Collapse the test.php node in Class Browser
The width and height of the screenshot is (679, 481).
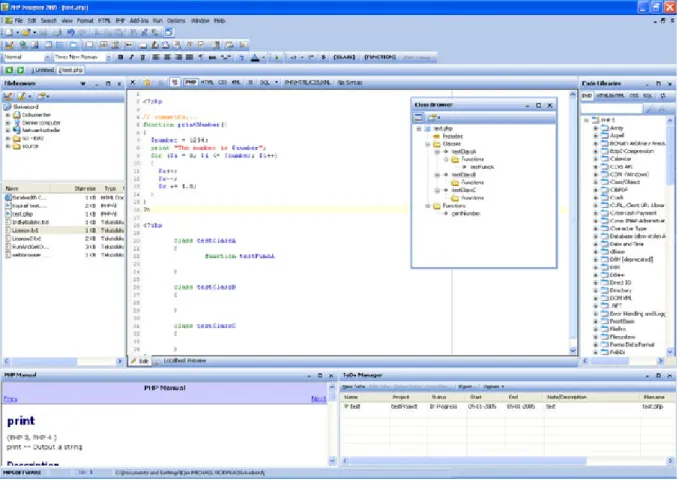click(x=419, y=129)
